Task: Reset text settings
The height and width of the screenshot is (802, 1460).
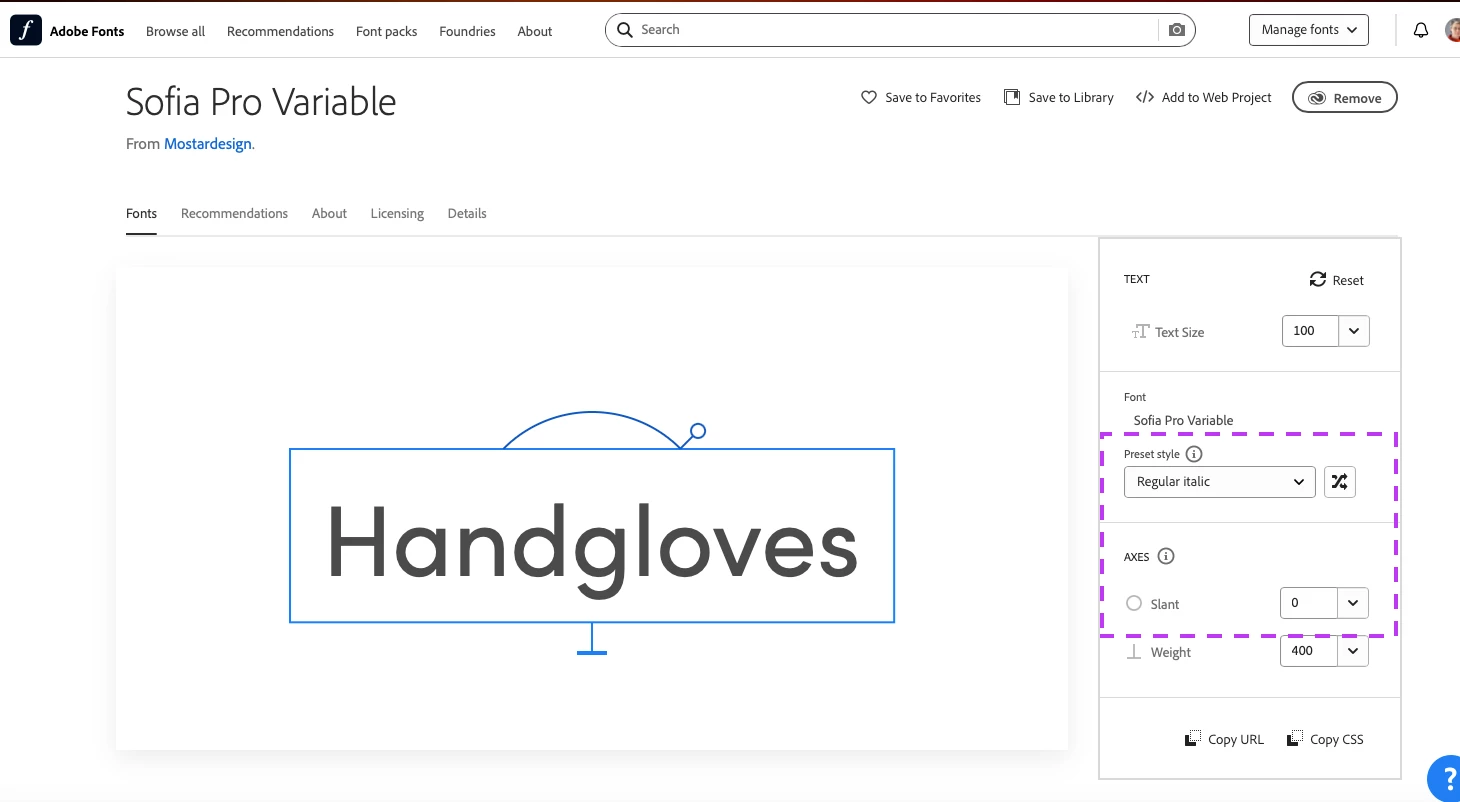Action: pos(1337,280)
